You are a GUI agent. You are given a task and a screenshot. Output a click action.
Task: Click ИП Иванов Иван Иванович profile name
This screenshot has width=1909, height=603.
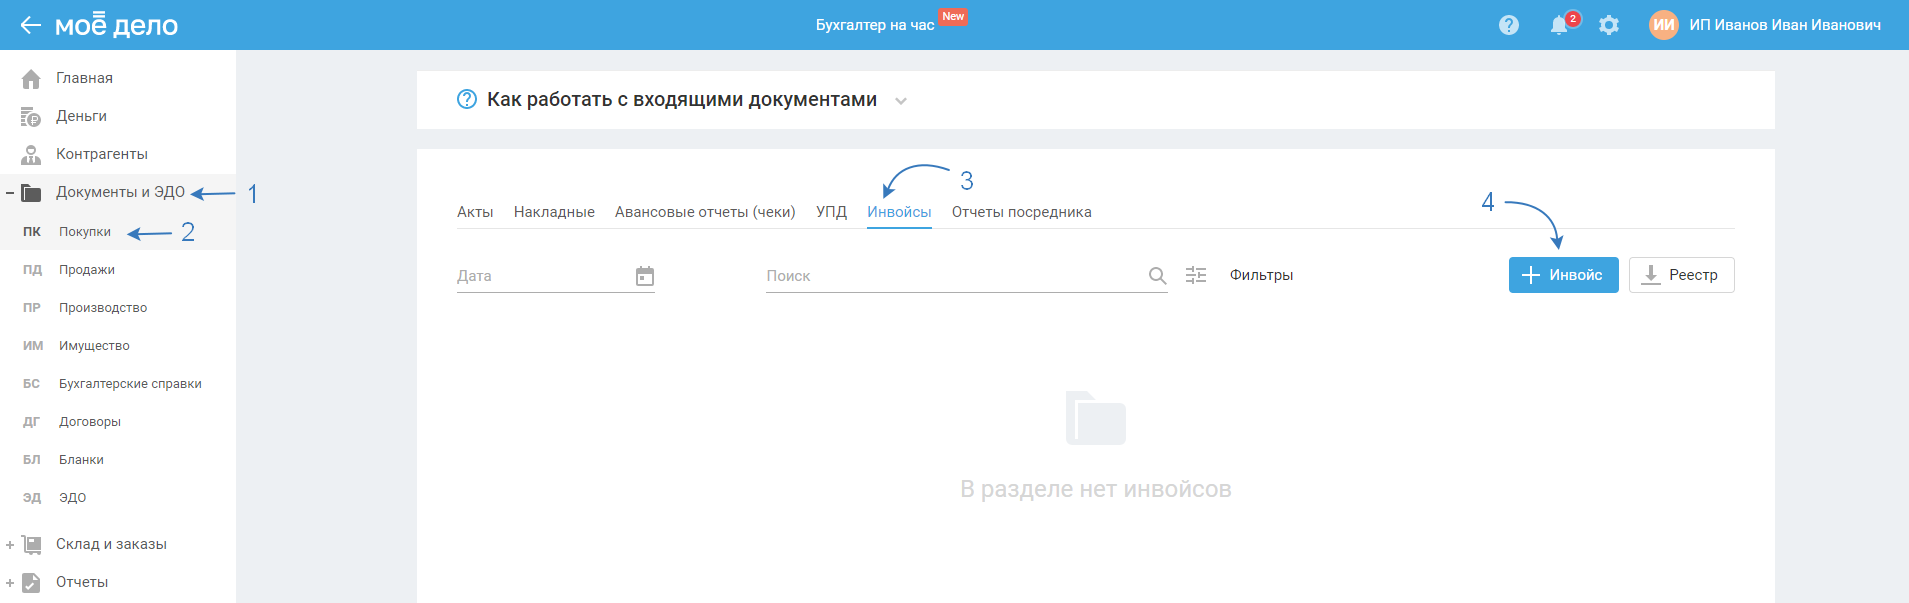pyautogui.click(x=1785, y=25)
